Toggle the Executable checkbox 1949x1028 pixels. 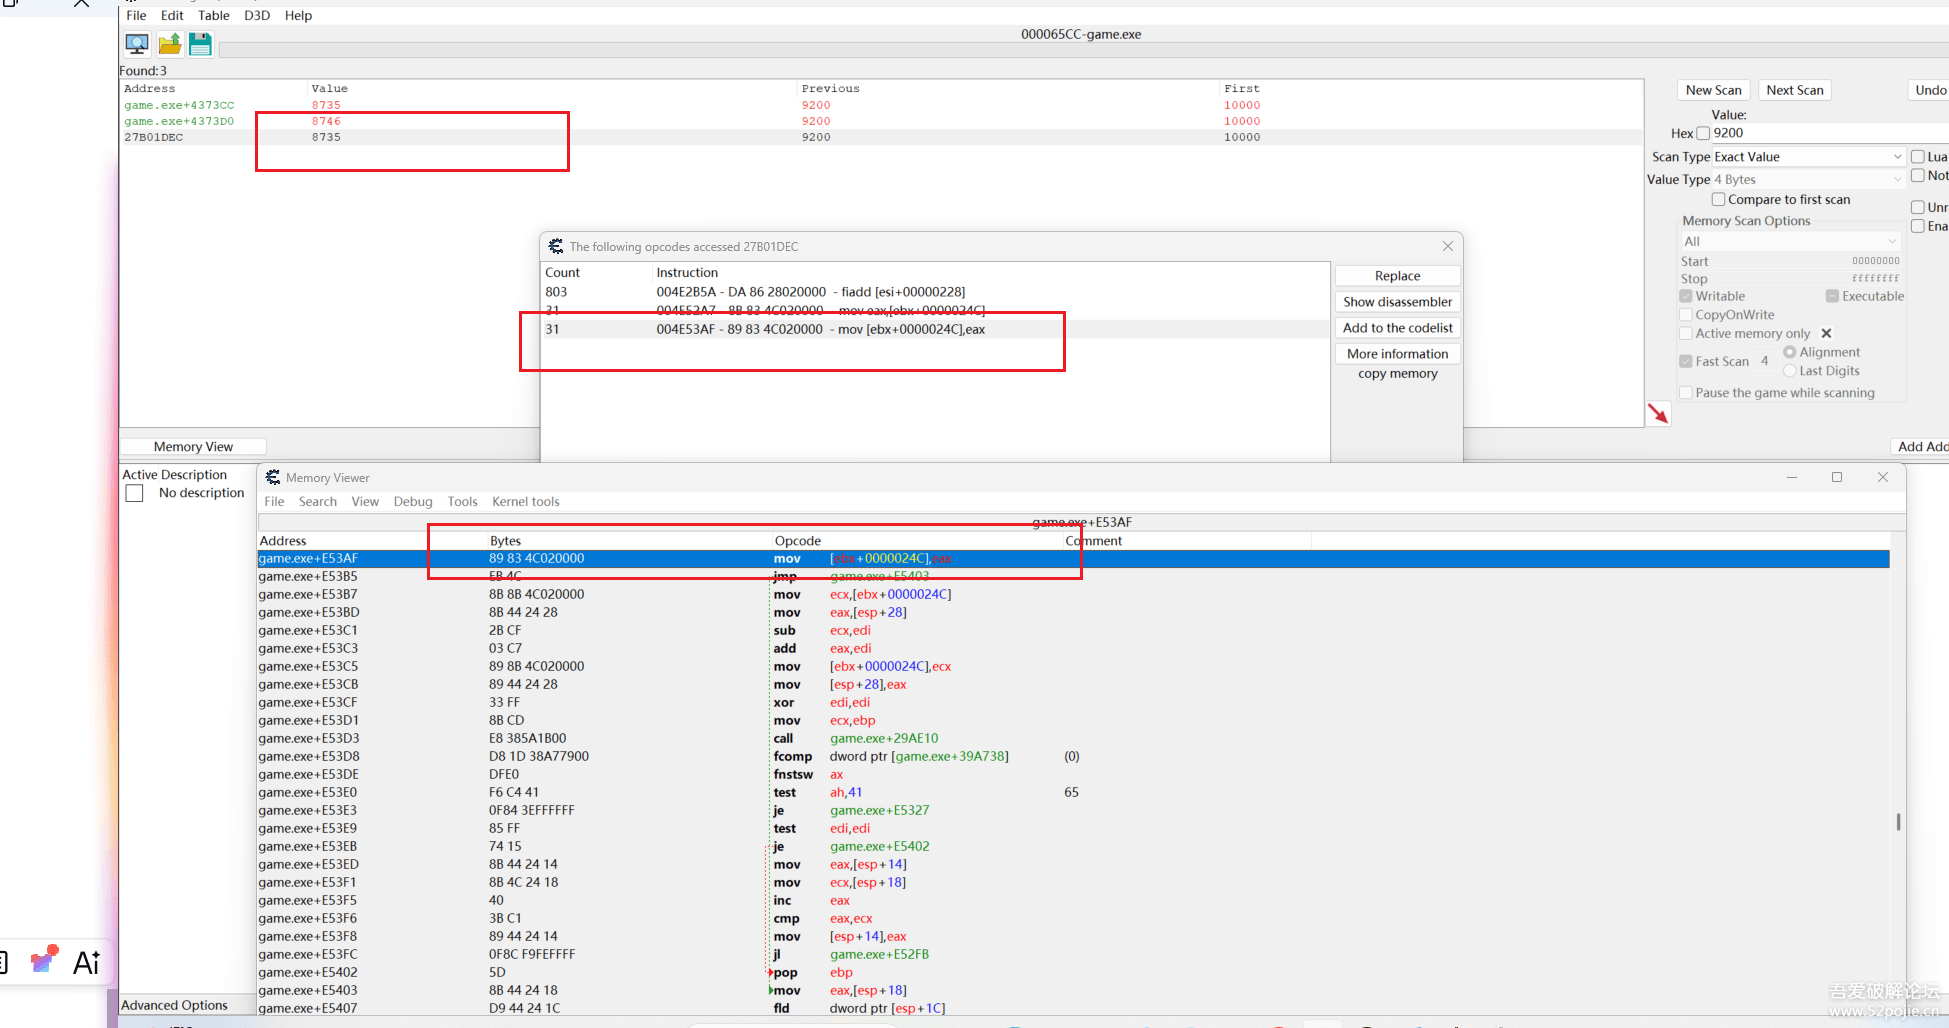tap(1832, 296)
